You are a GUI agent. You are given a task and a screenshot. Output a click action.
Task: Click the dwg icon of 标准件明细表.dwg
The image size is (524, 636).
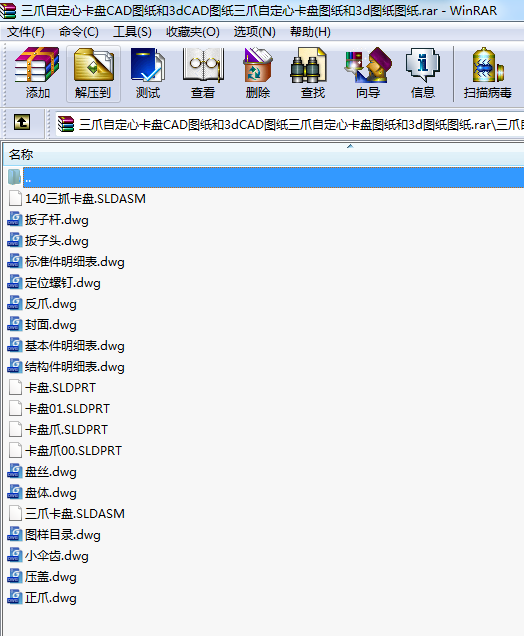(x=15, y=262)
